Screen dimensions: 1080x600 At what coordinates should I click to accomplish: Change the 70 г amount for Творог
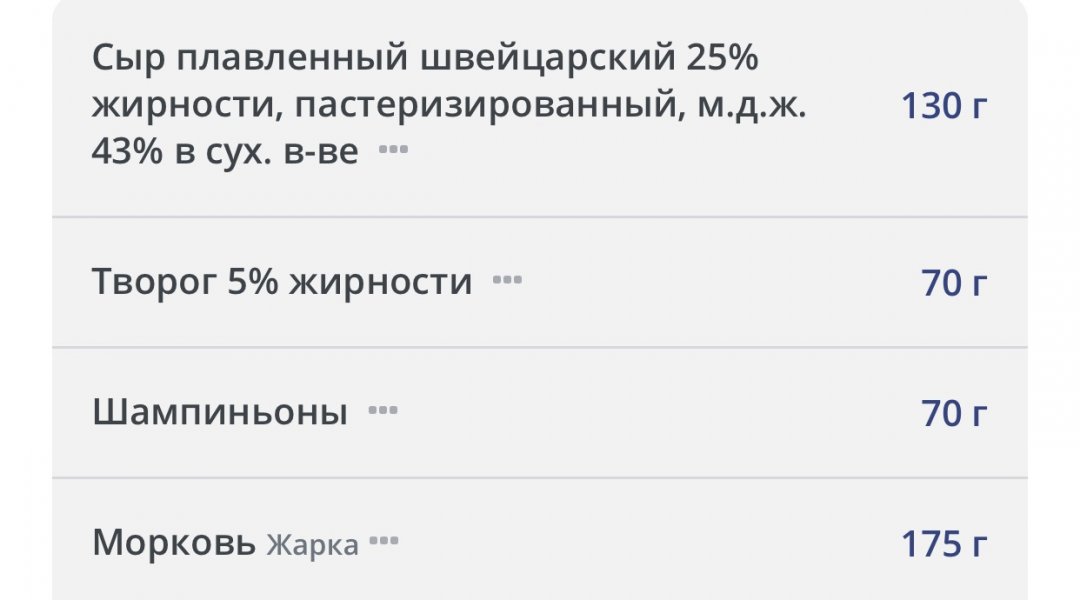click(x=954, y=283)
